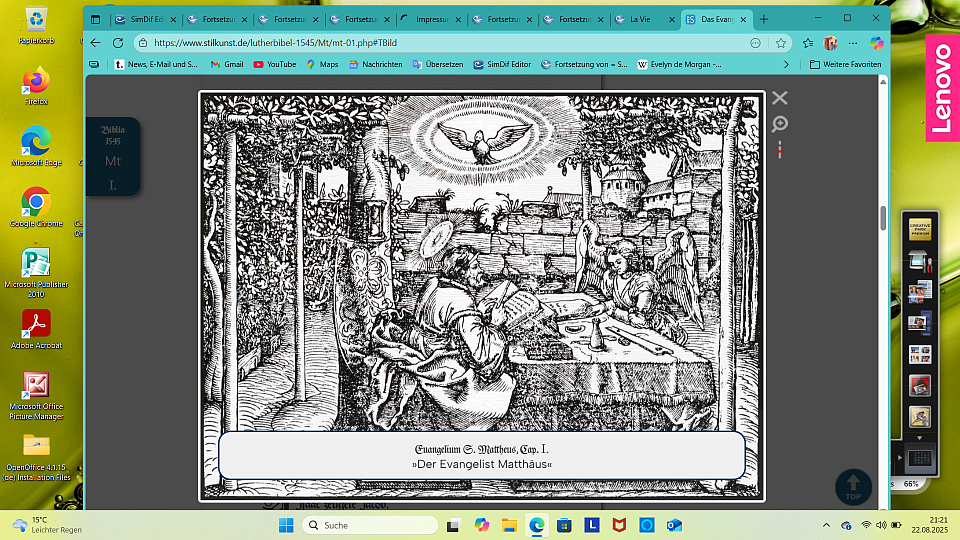The image size is (960, 540).
Task: Open the Google Chrome desktop shortcut
Action: click(x=36, y=208)
